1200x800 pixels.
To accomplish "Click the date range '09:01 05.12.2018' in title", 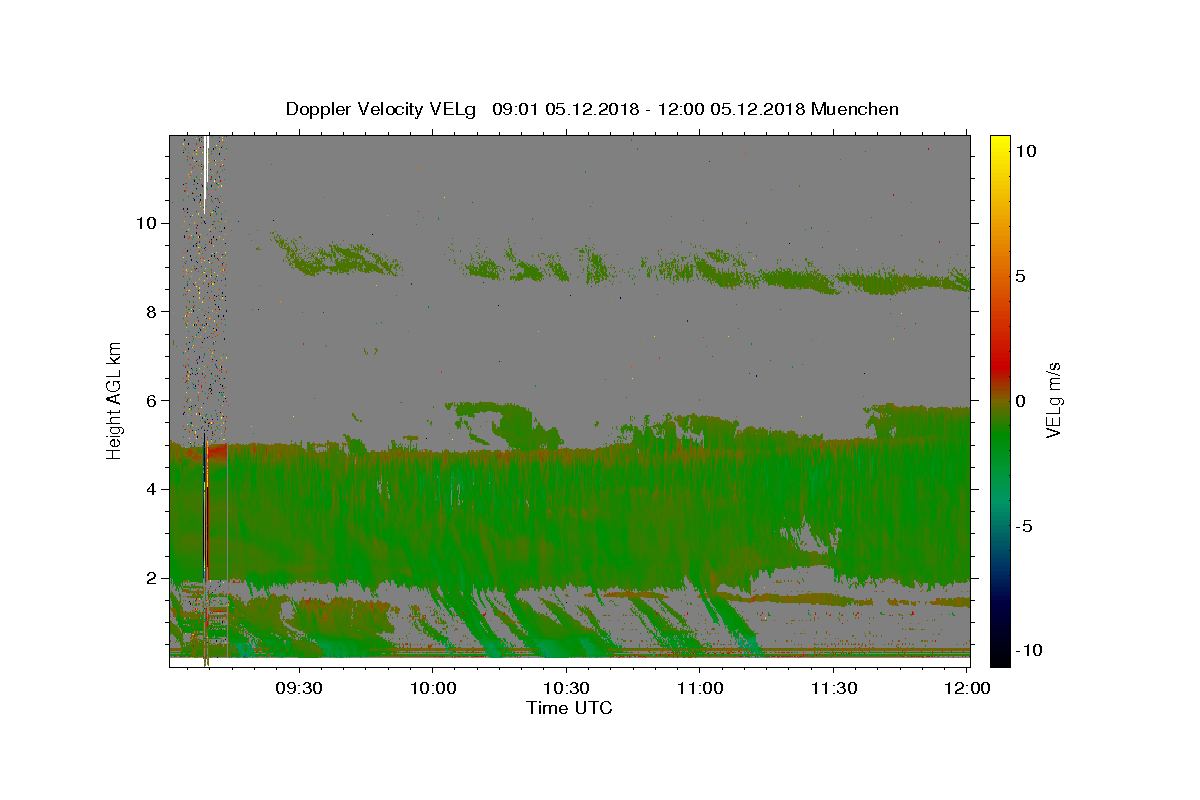I will [565, 109].
